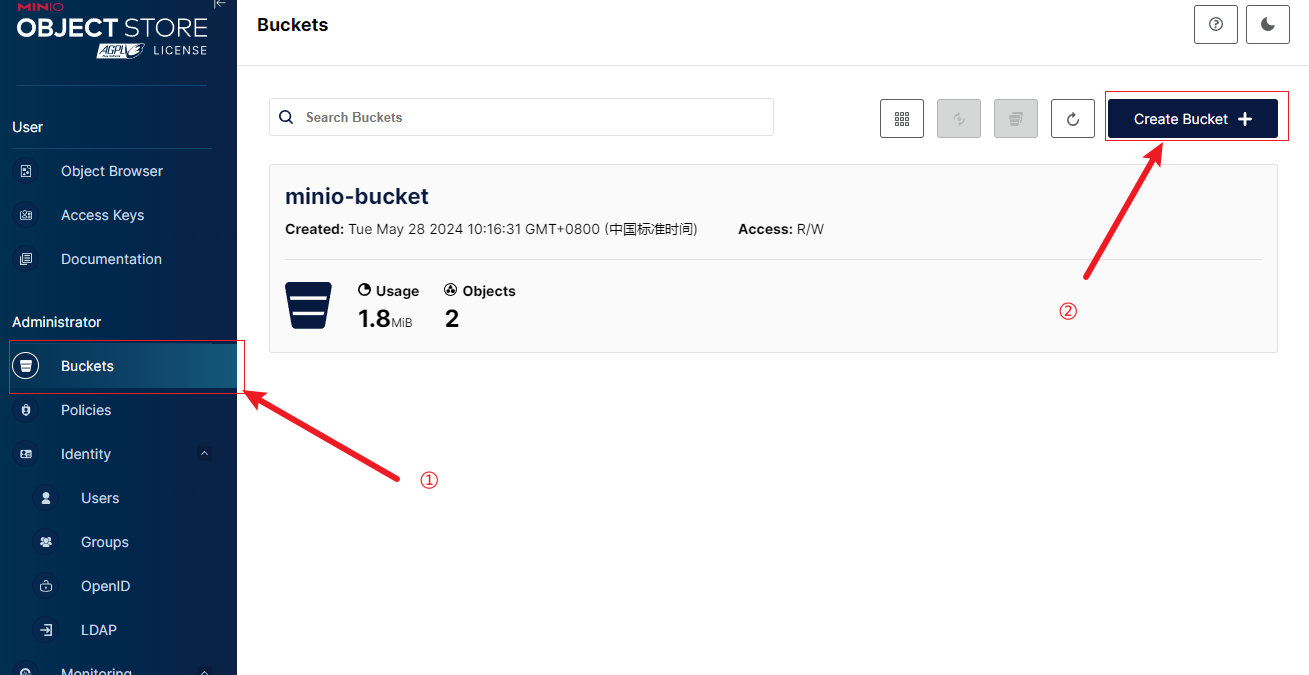
Task: Click the Buckets page heading
Action: [292, 25]
